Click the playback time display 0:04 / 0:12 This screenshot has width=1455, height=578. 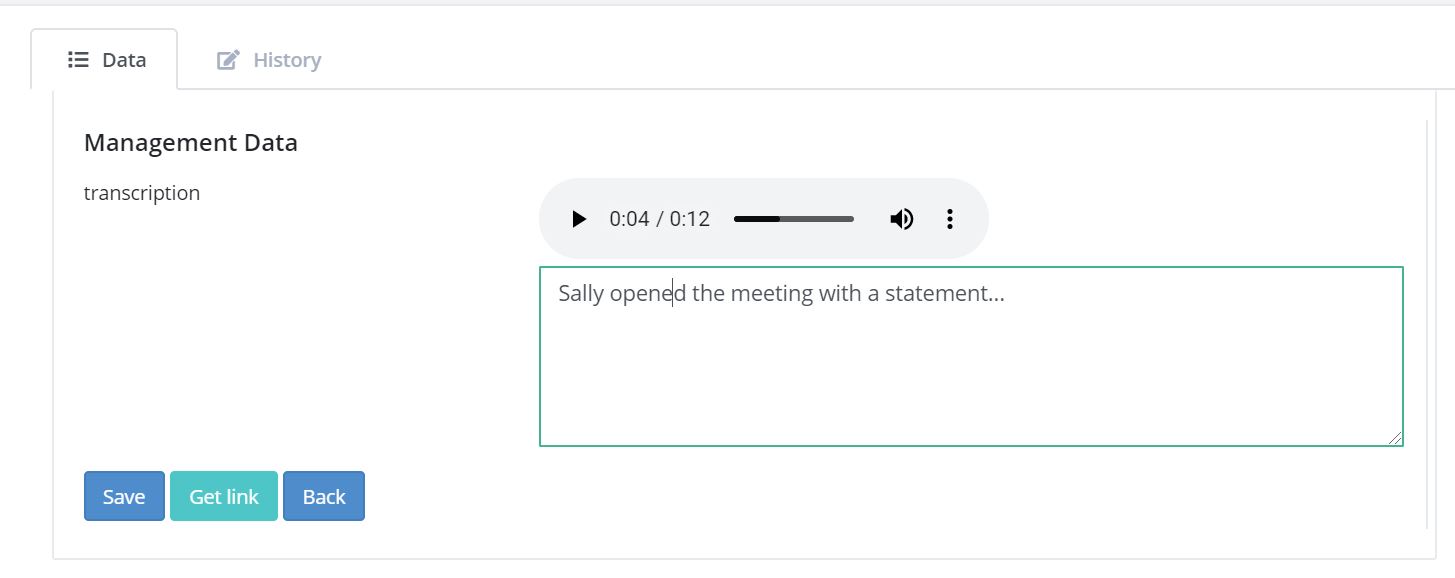pos(660,218)
